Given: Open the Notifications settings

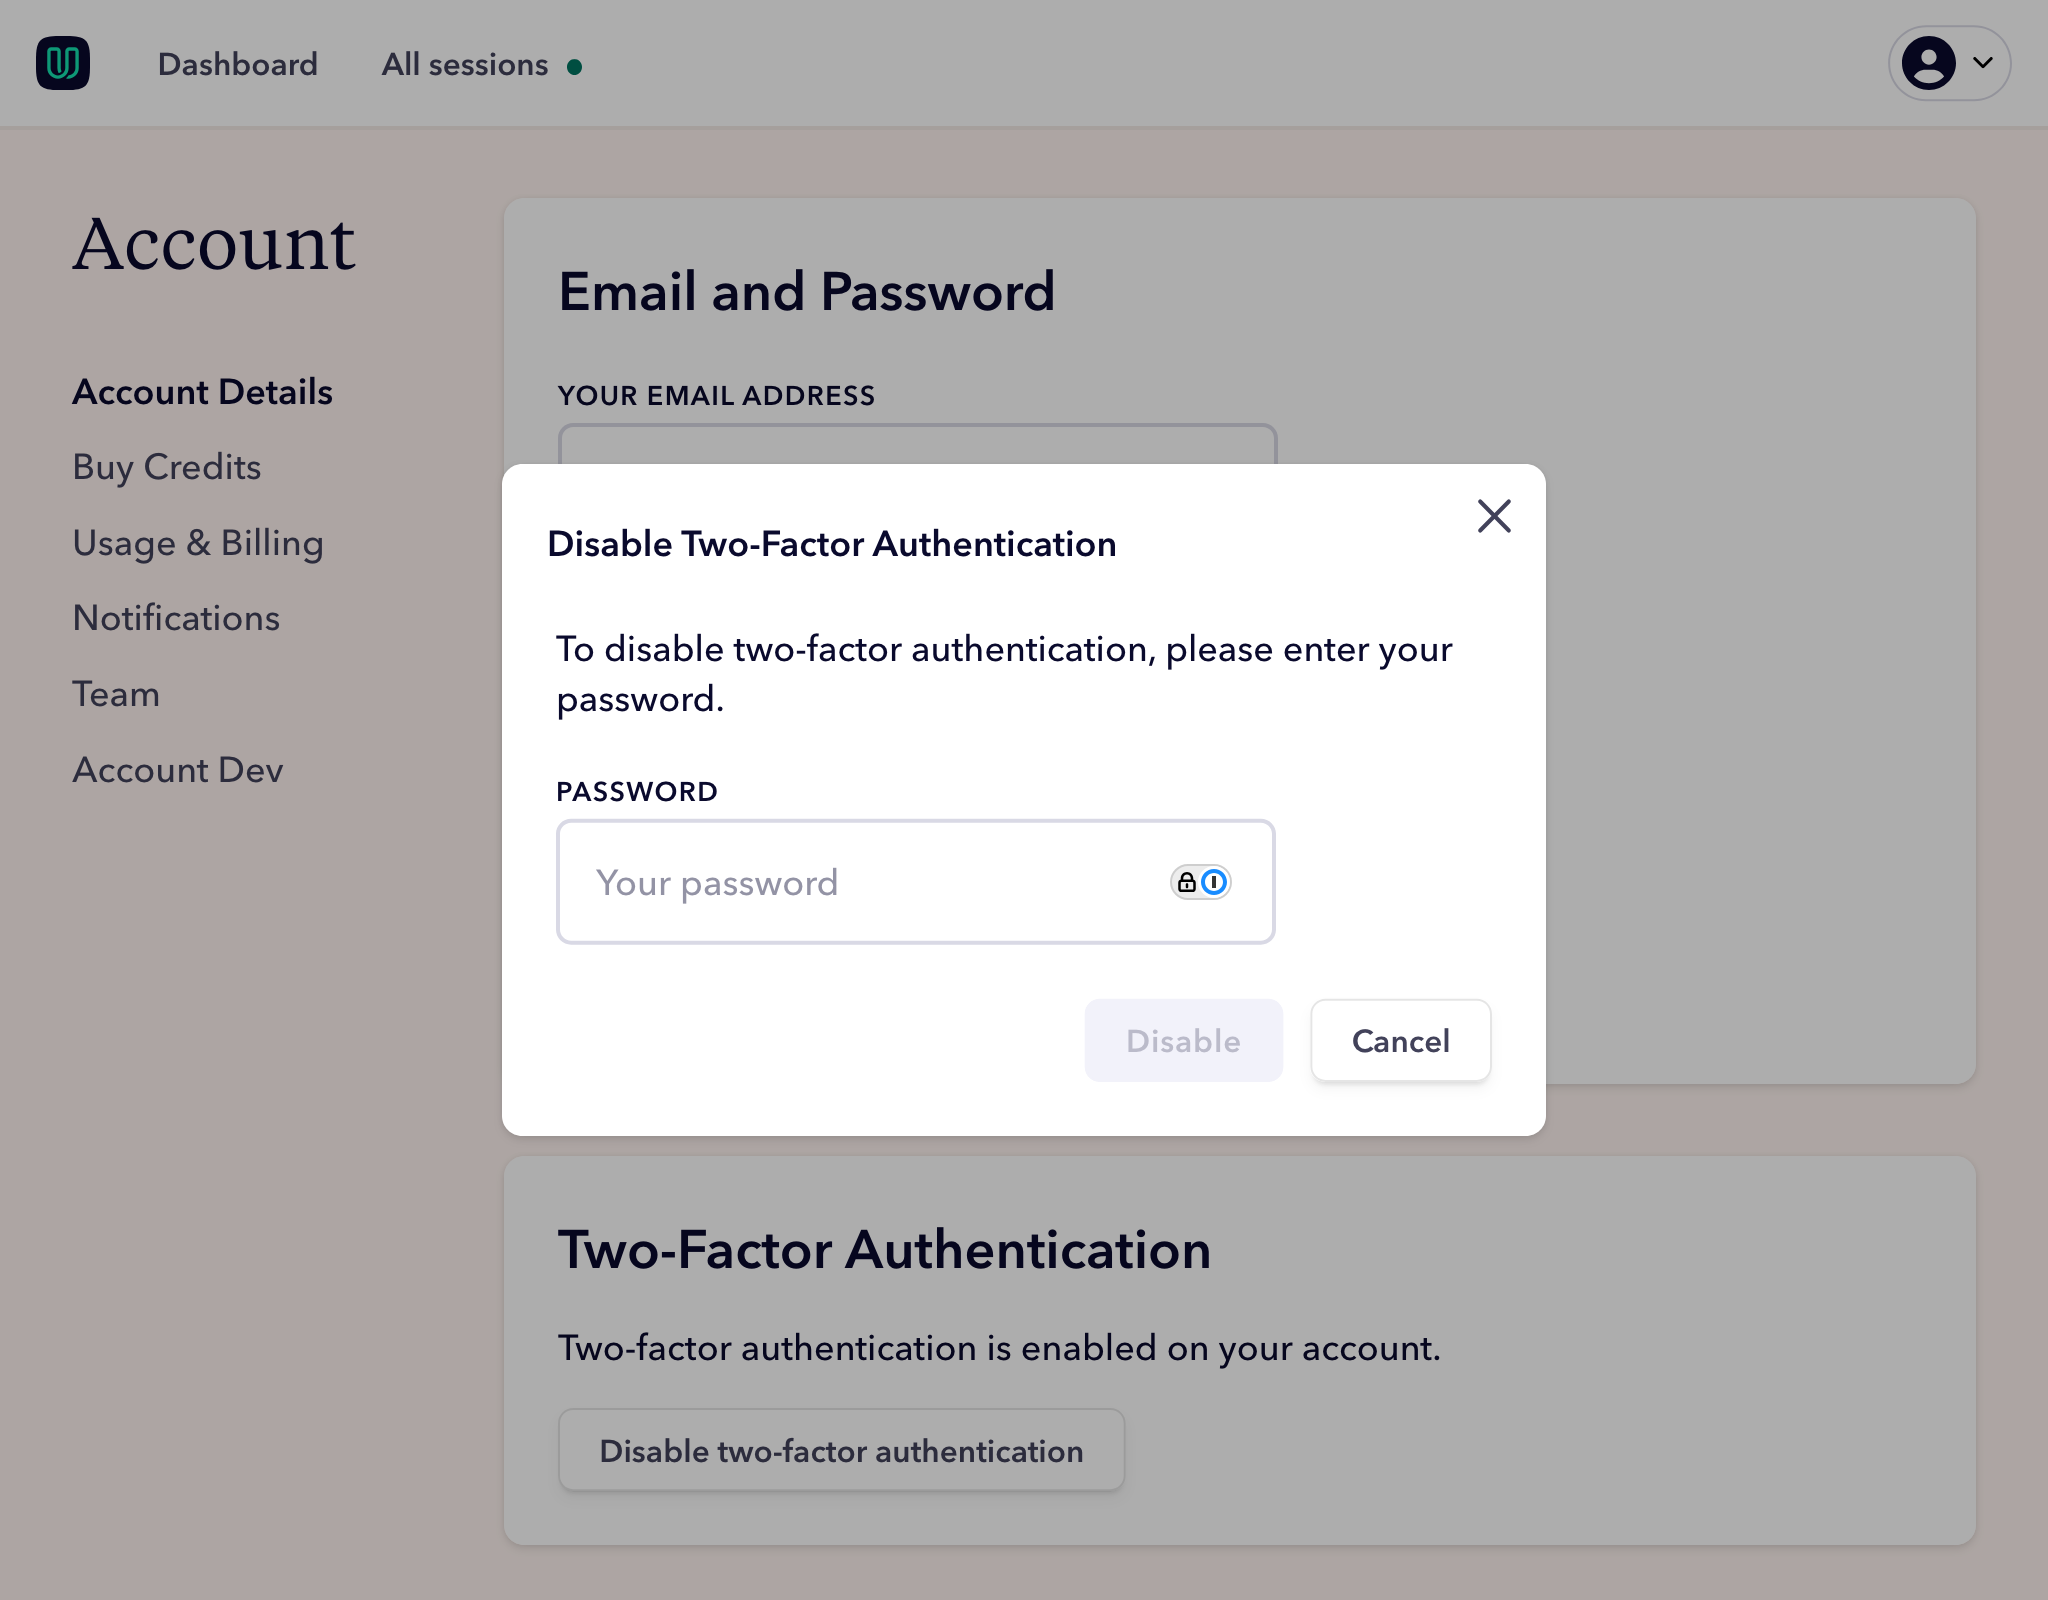Looking at the screenshot, I should click(176, 618).
